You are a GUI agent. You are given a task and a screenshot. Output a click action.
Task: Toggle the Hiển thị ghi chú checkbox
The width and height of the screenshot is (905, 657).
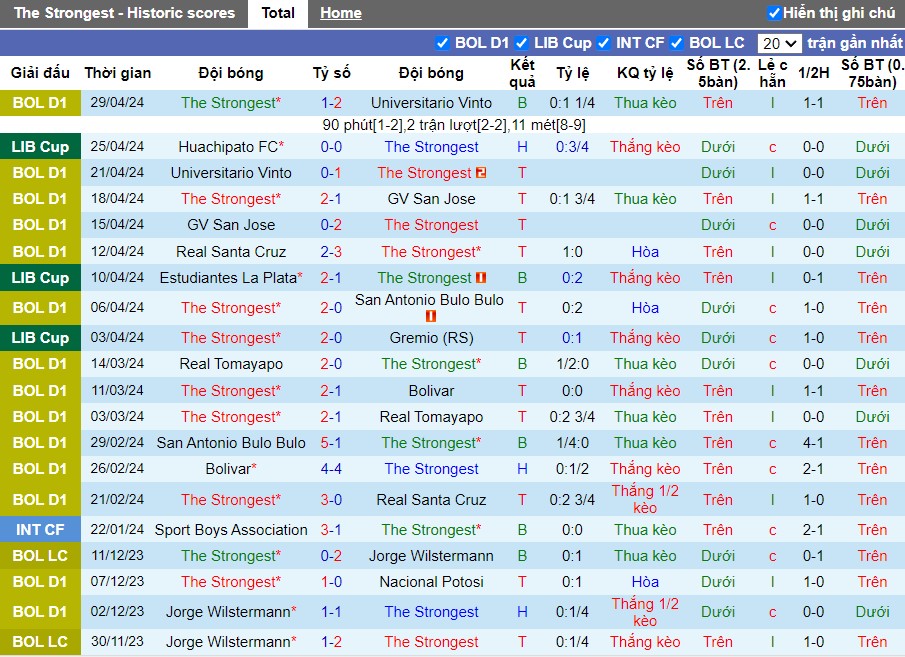click(x=774, y=13)
